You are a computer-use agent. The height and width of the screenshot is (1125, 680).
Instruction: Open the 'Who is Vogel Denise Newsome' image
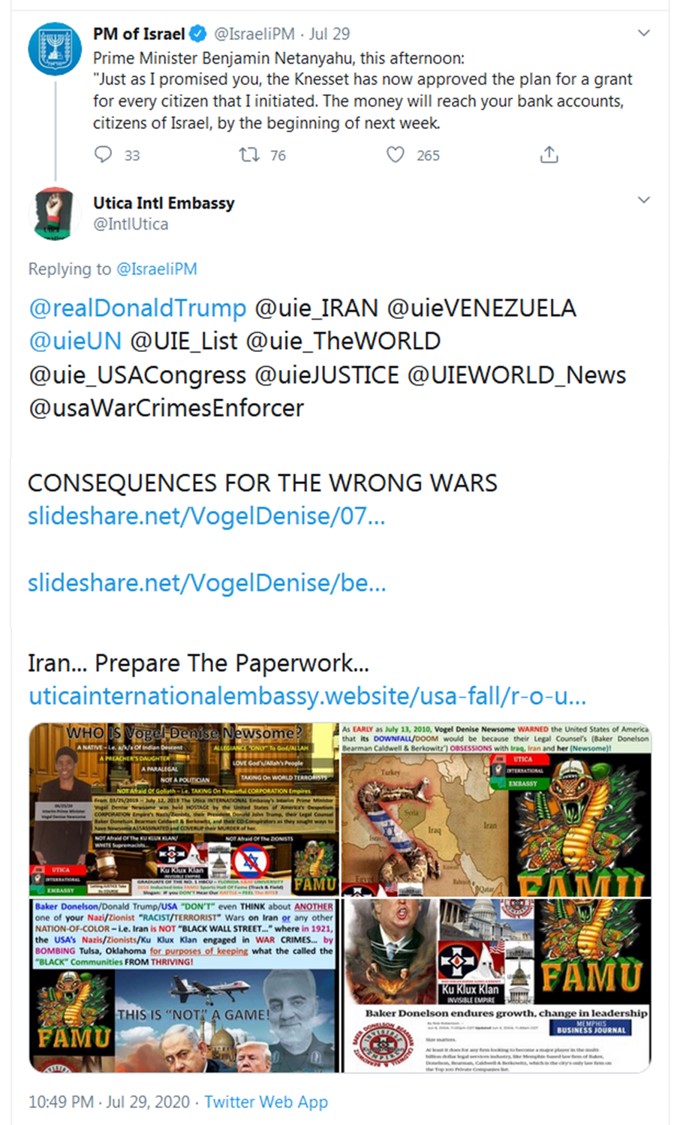pos(184,809)
